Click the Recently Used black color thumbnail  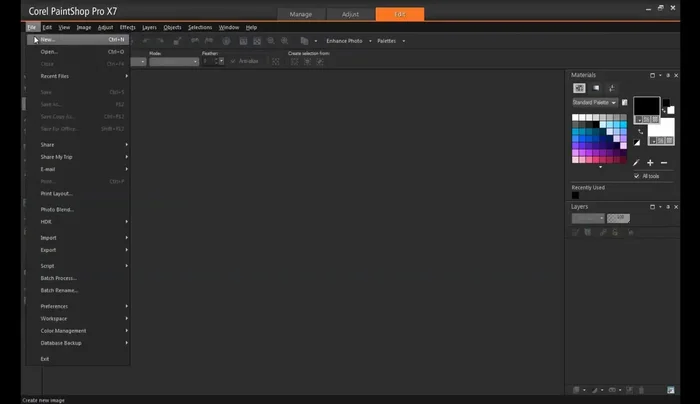tap(575, 195)
